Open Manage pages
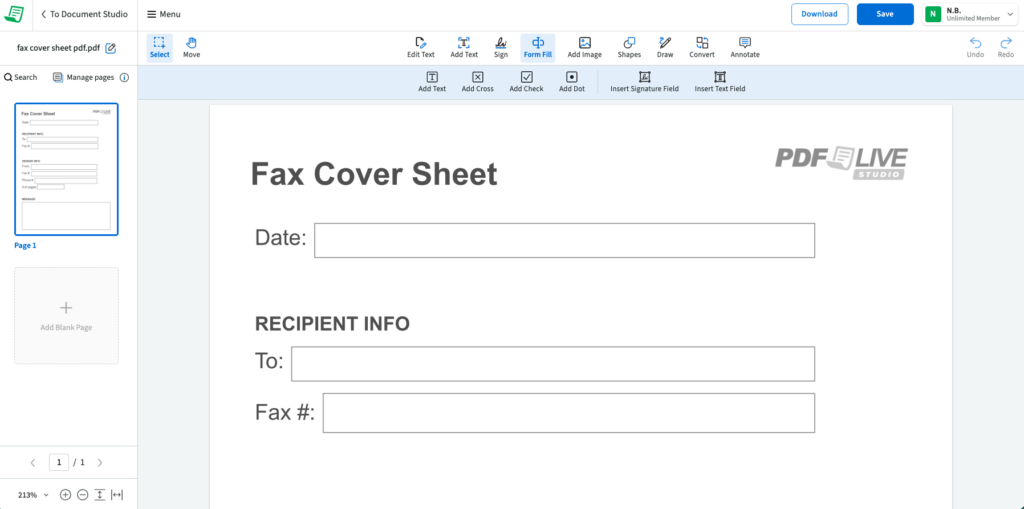1024x509 pixels. tap(84, 77)
